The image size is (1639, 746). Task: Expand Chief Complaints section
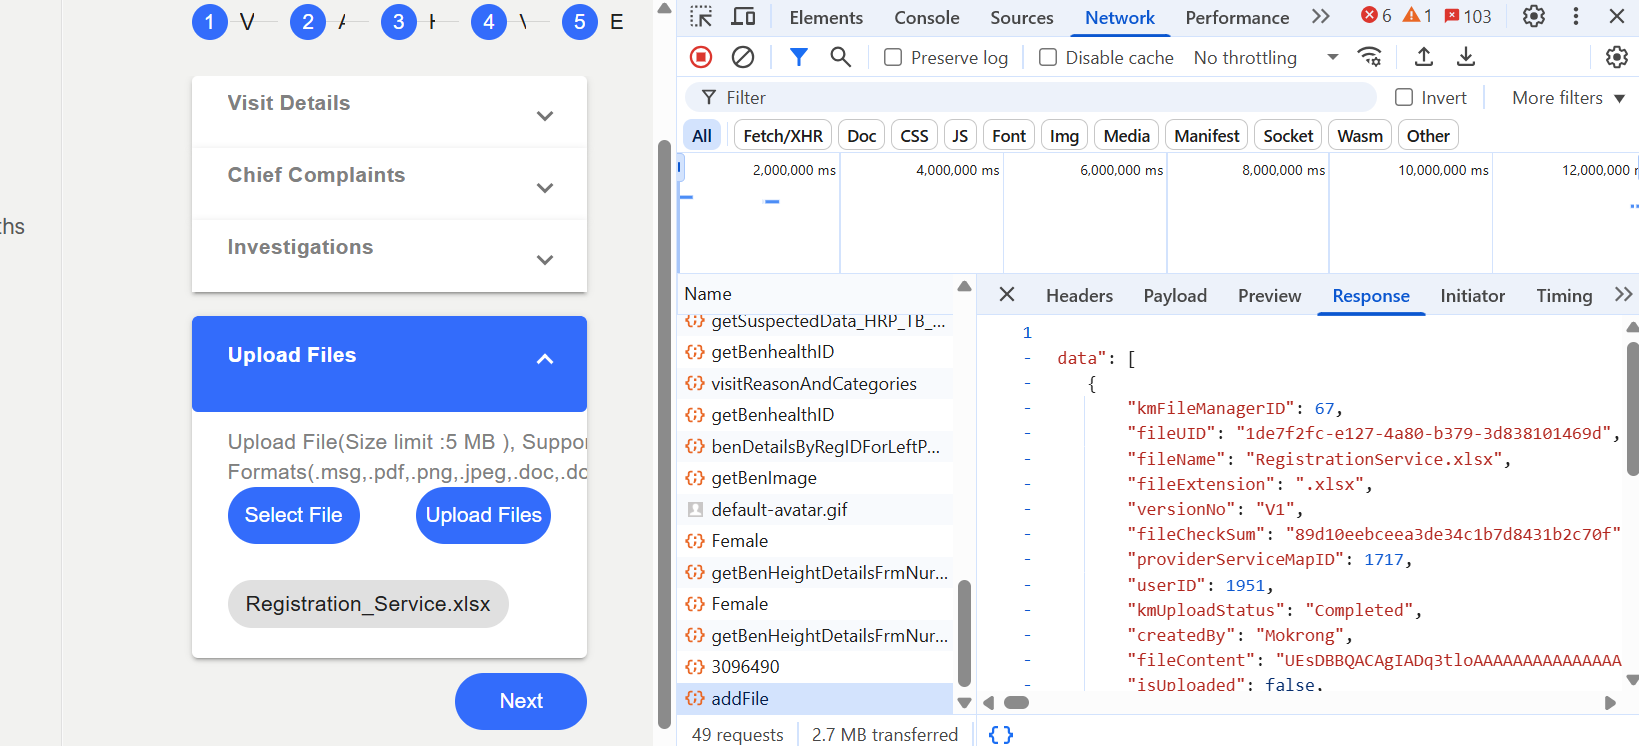tap(389, 183)
